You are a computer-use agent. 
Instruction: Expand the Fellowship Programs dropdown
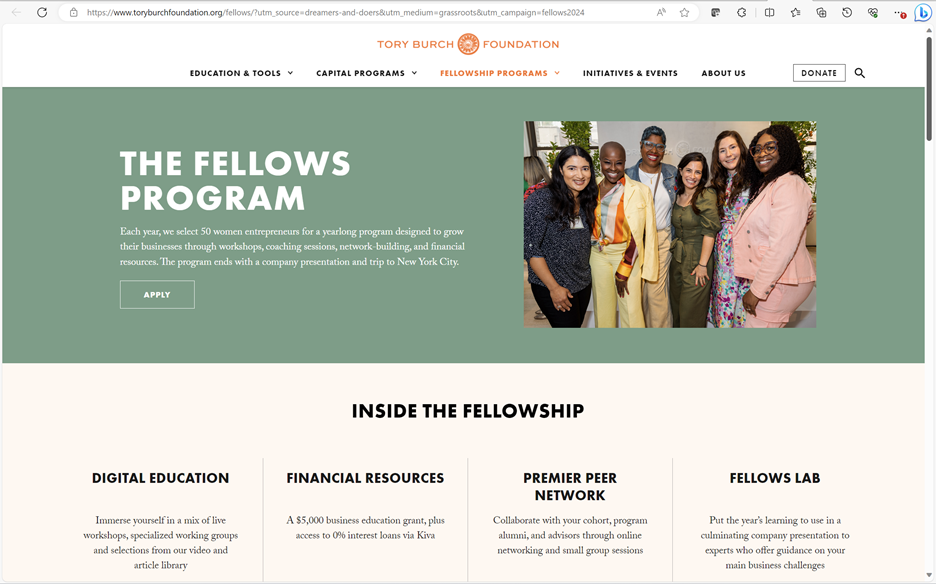pyautogui.click(x=499, y=73)
